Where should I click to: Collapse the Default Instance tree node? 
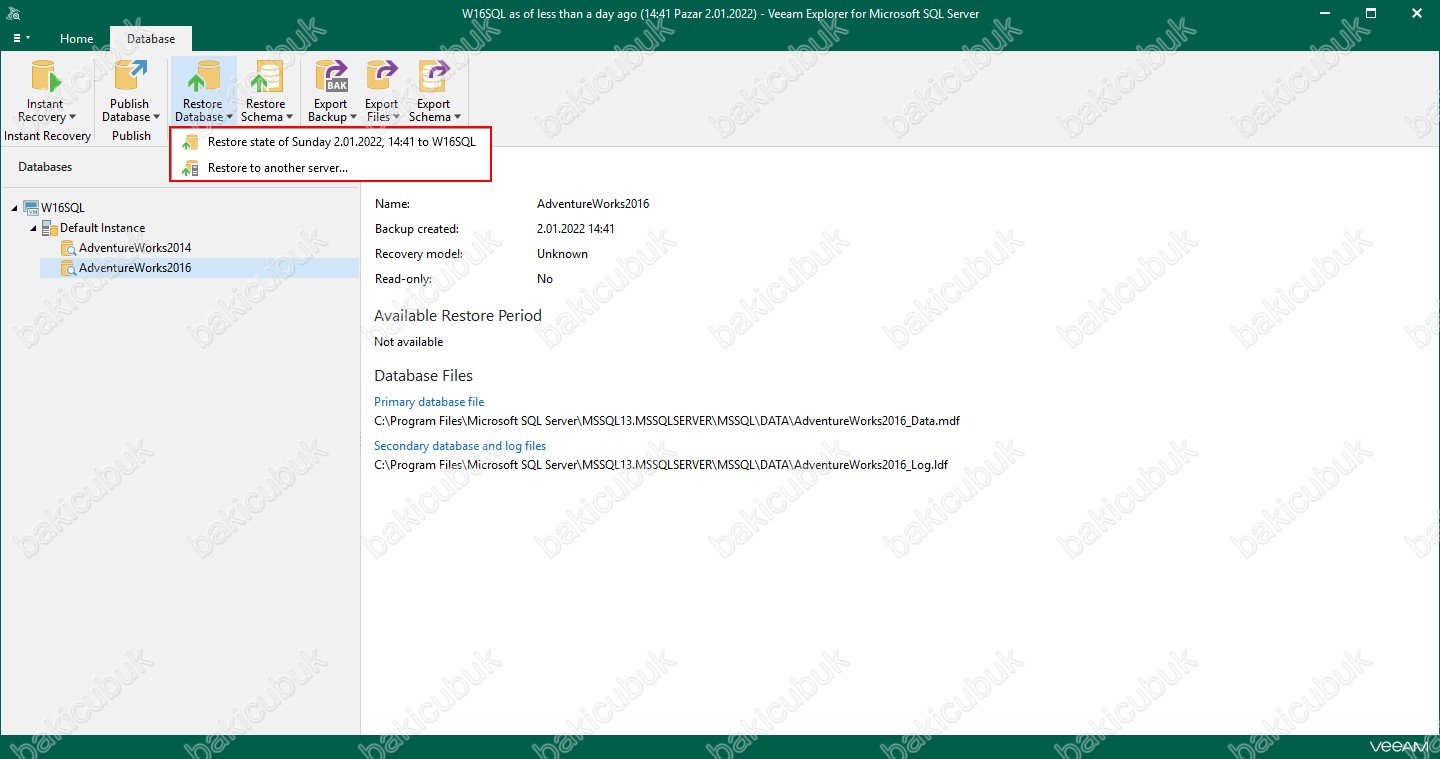click(33, 228)
